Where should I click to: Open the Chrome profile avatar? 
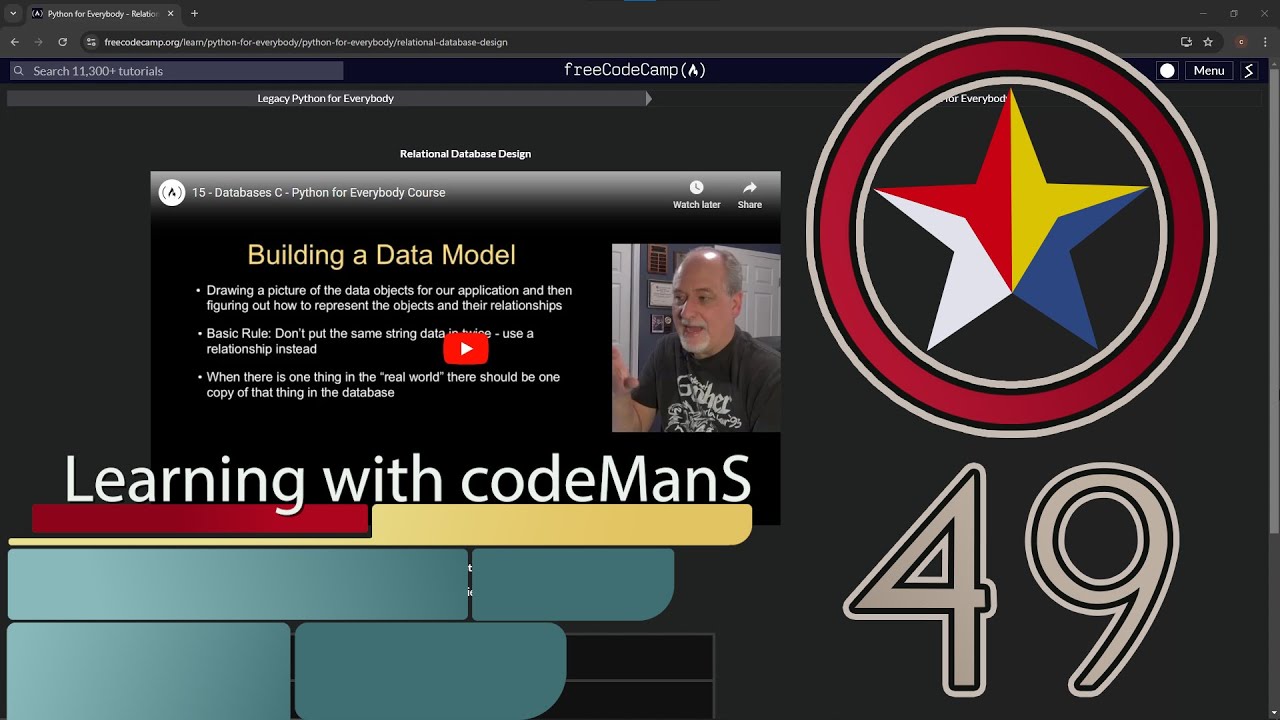pyautogui.click(x=1241, y=42)
